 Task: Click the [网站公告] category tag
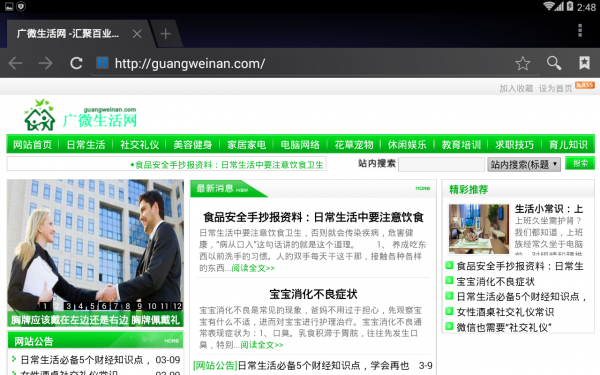coord(215,365)
